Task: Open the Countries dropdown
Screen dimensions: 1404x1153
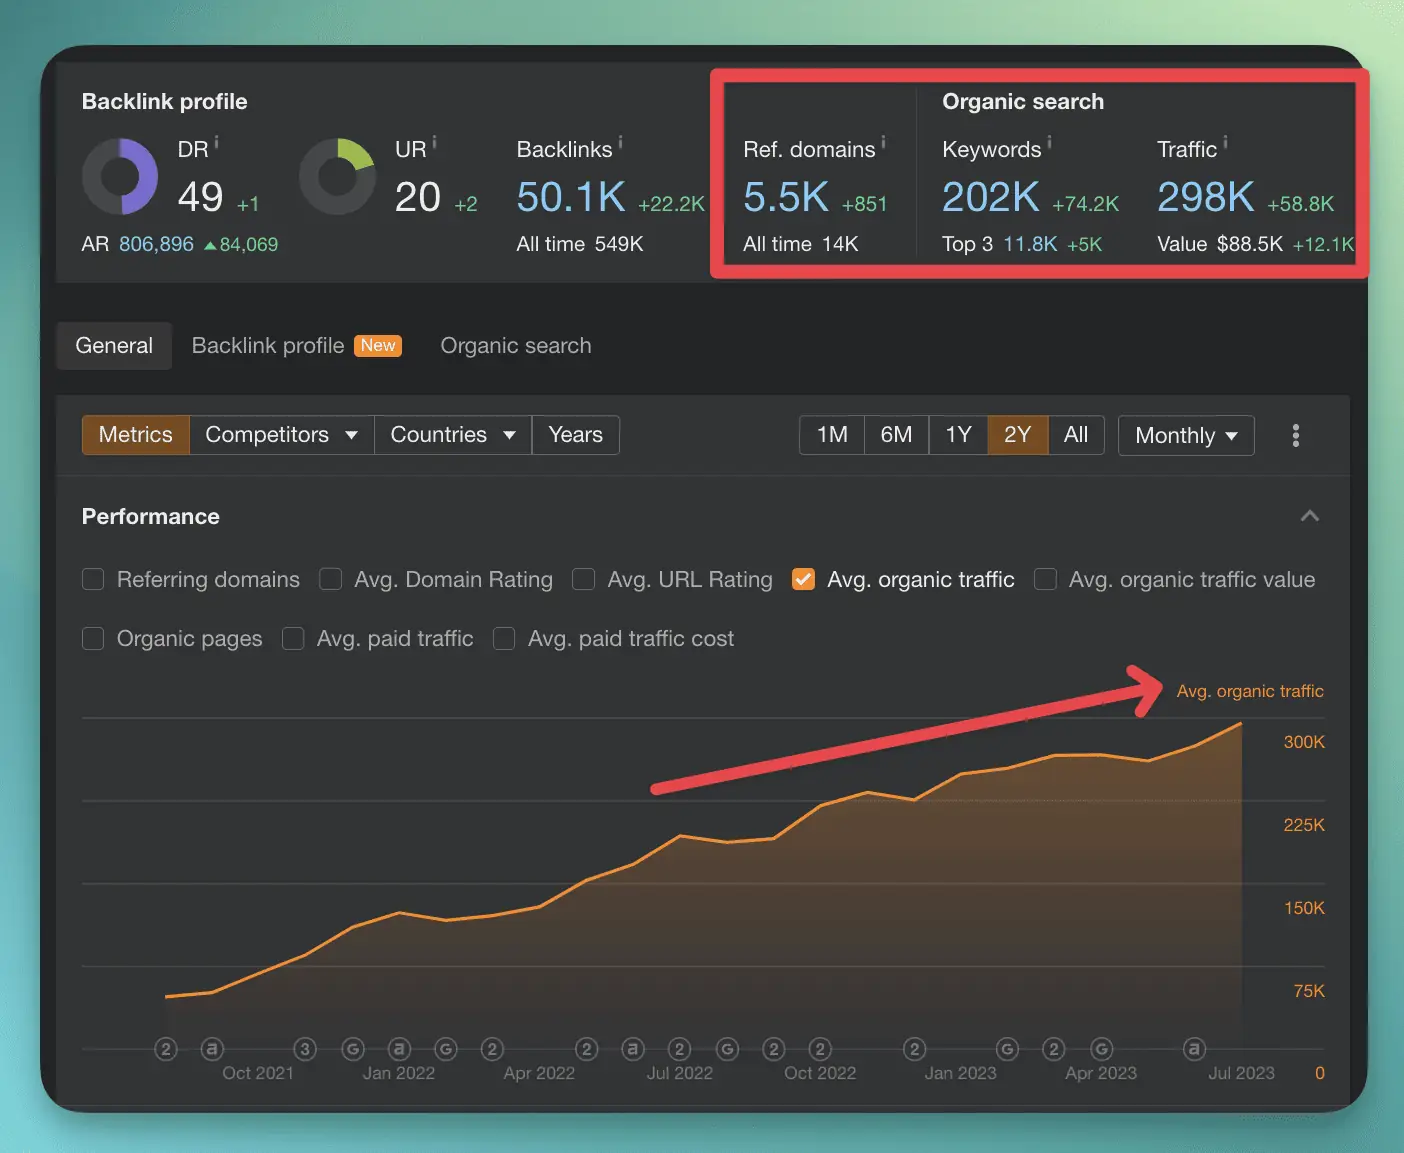Action: pyautogui.click(x=453, y=435)
